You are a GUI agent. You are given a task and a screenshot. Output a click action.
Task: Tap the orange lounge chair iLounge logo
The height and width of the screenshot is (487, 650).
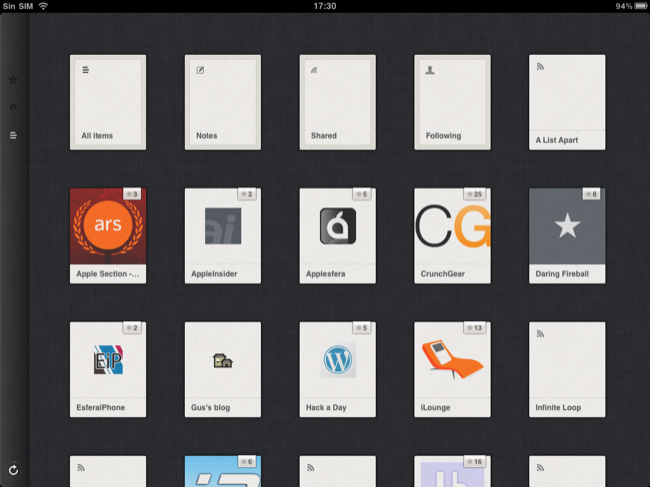[x=452, y=359]
